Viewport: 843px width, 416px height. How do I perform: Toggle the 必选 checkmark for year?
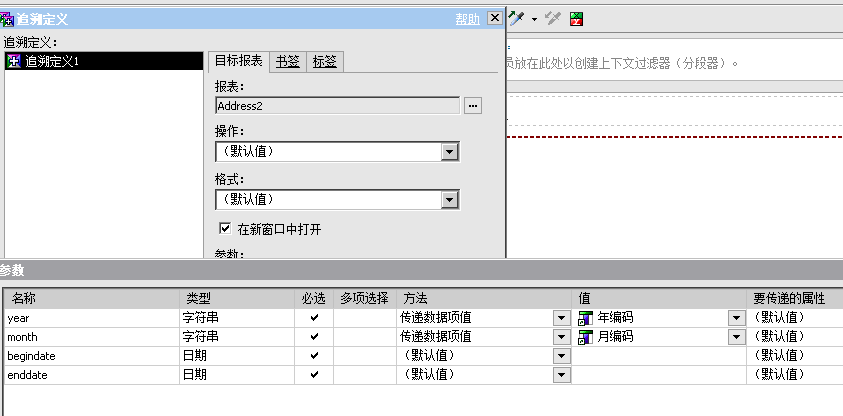[x=315, y=318]
